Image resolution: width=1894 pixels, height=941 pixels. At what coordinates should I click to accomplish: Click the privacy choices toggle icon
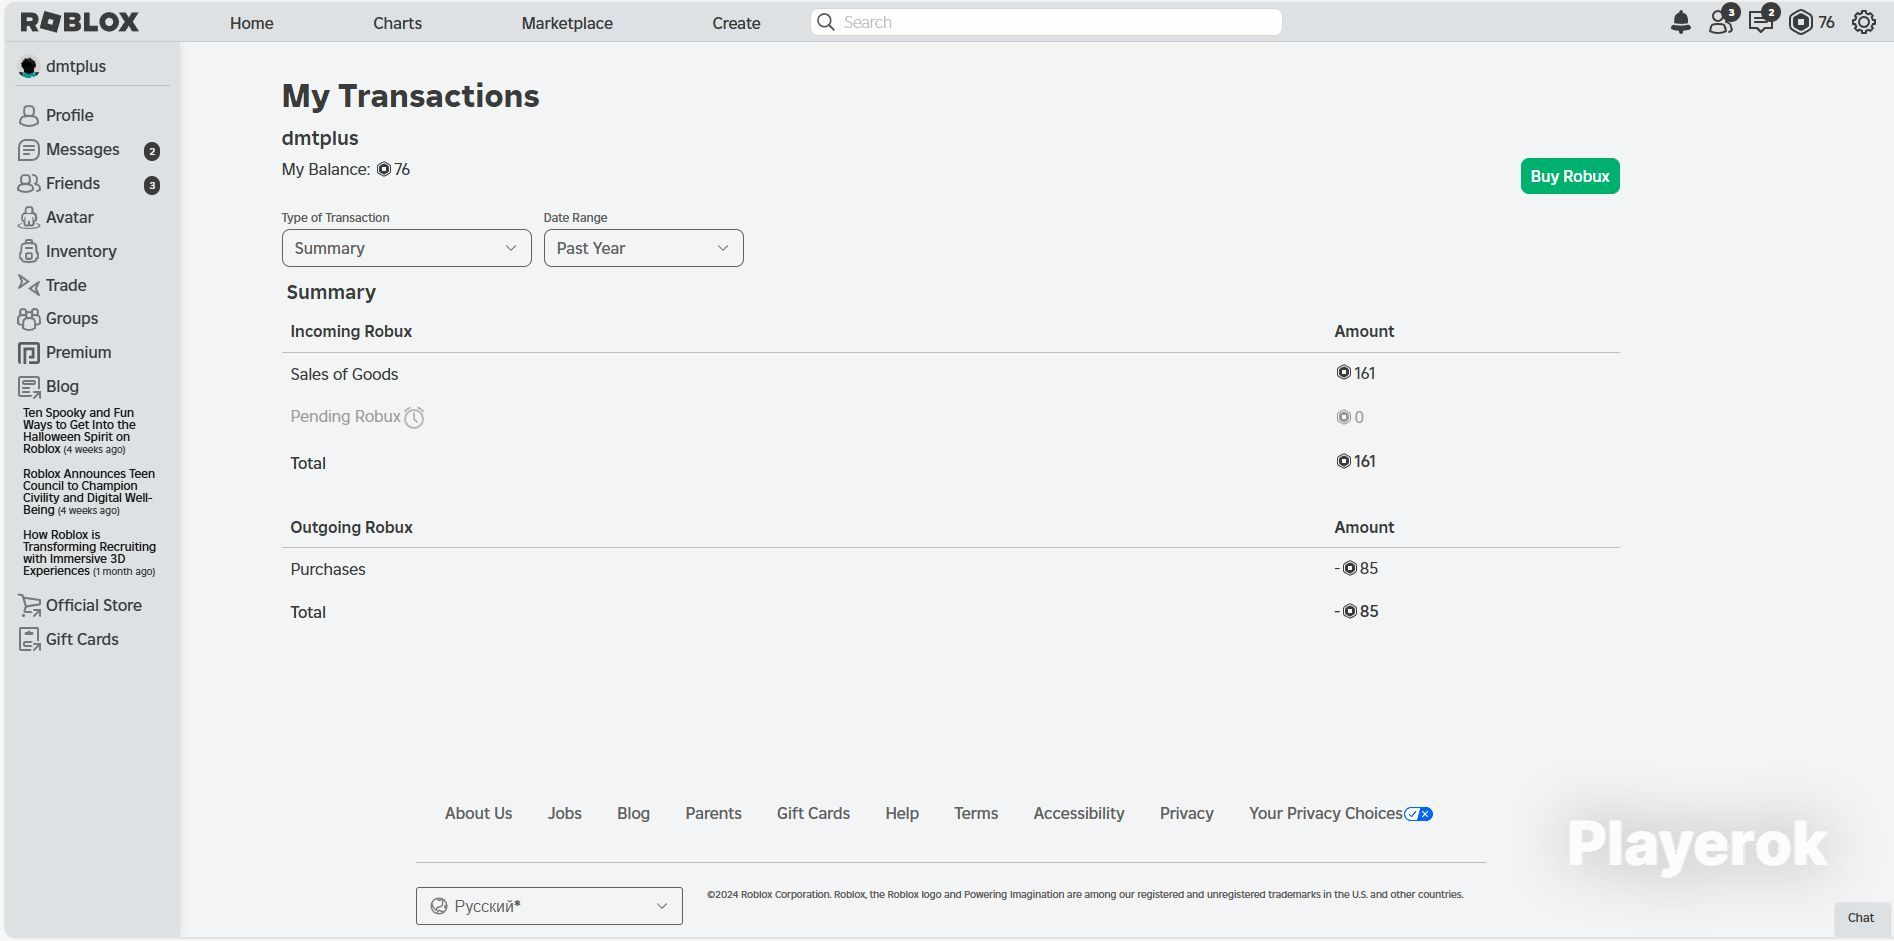1419,814
